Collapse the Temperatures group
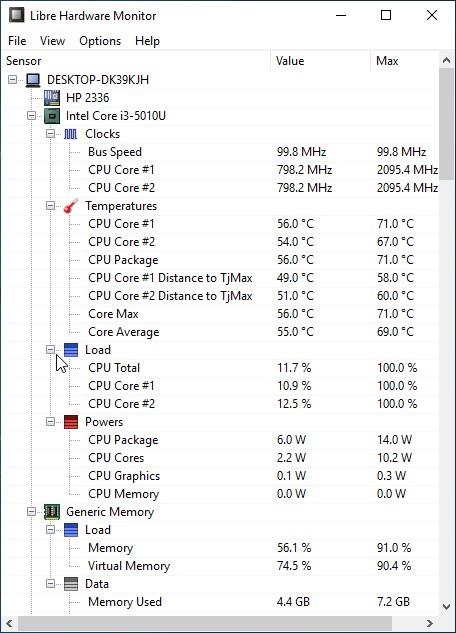Screen dimensions: 456x633 50,206
